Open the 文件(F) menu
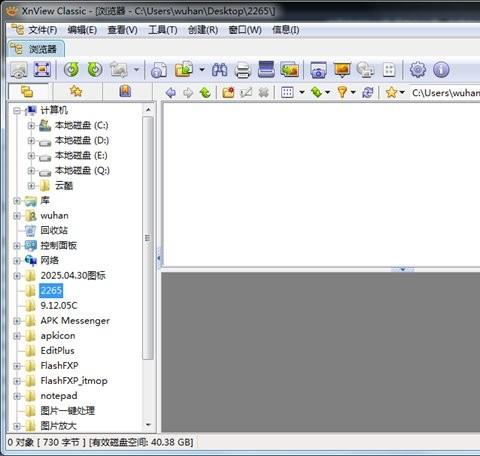 (x=42, y=30)
